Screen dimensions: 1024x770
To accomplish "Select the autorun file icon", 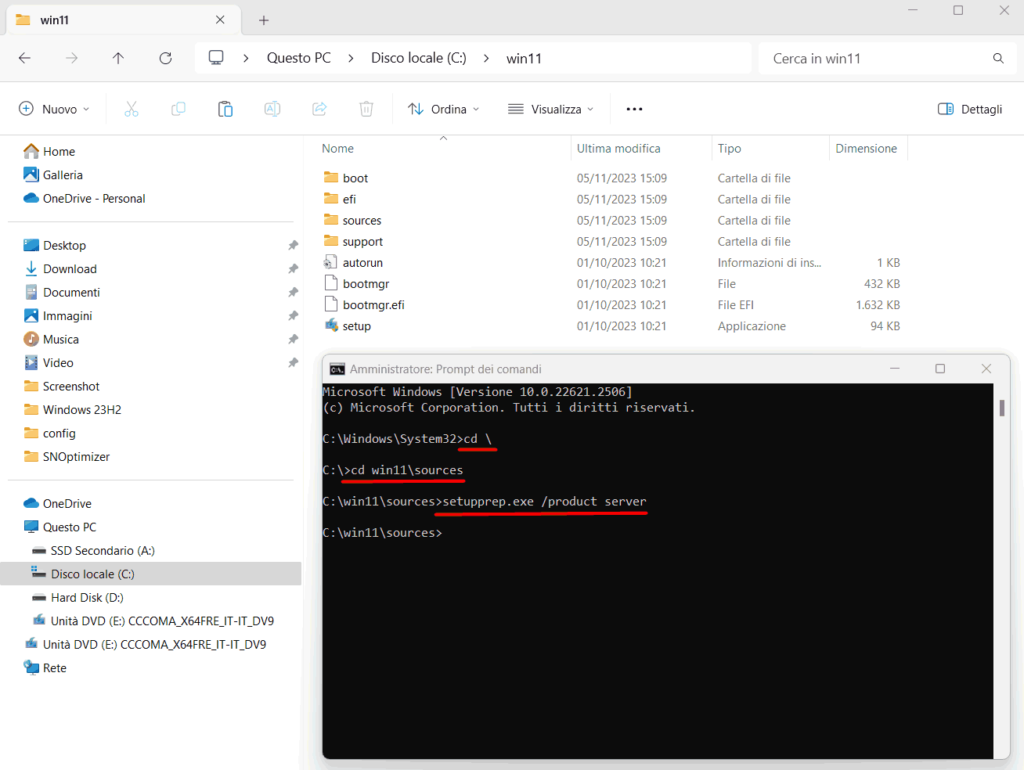I will 331,263.
